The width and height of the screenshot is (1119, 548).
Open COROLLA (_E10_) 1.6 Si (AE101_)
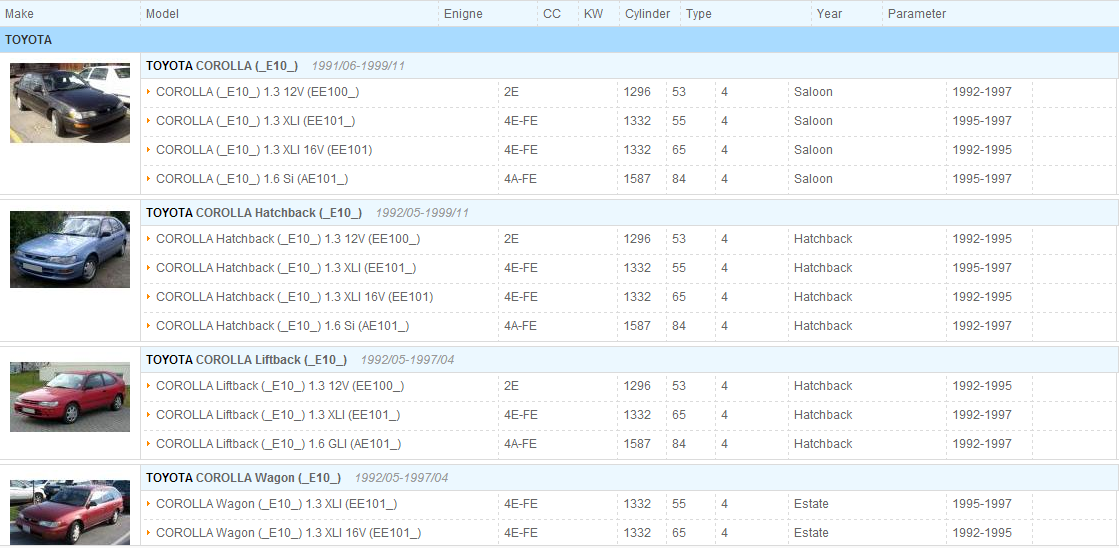pyautogui.click(x=252, y=179)
